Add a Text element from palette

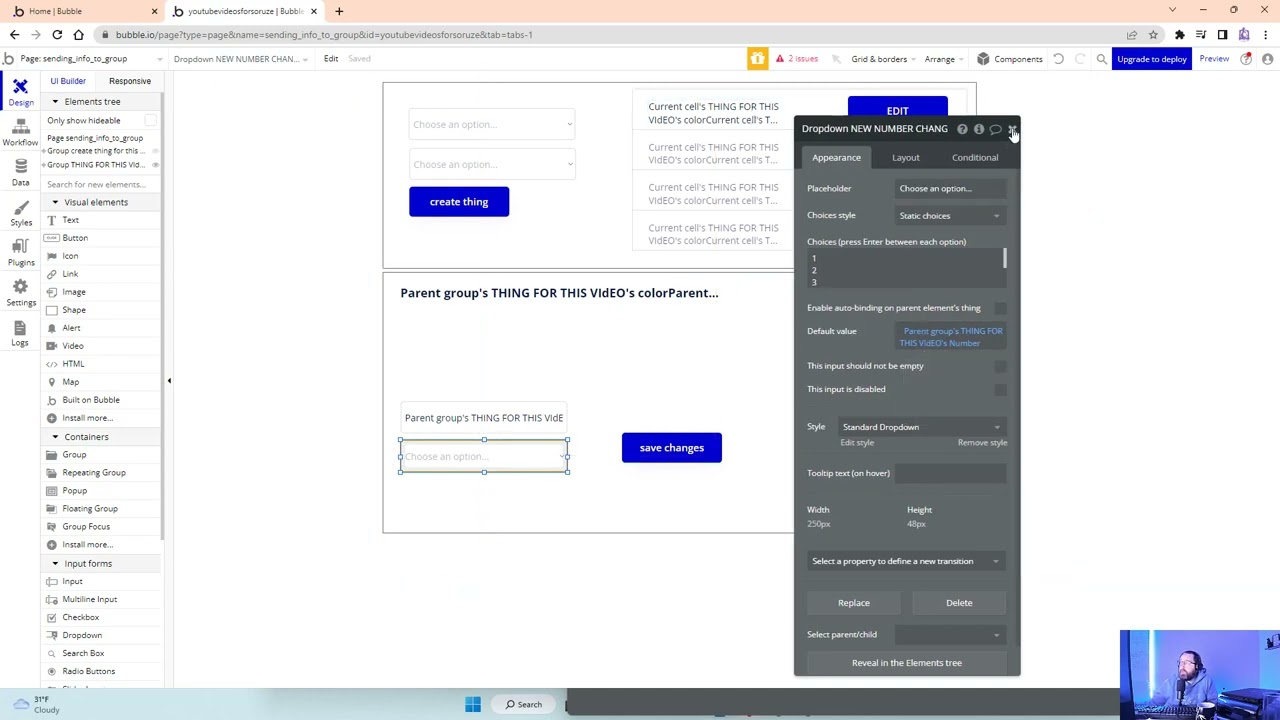70,220
